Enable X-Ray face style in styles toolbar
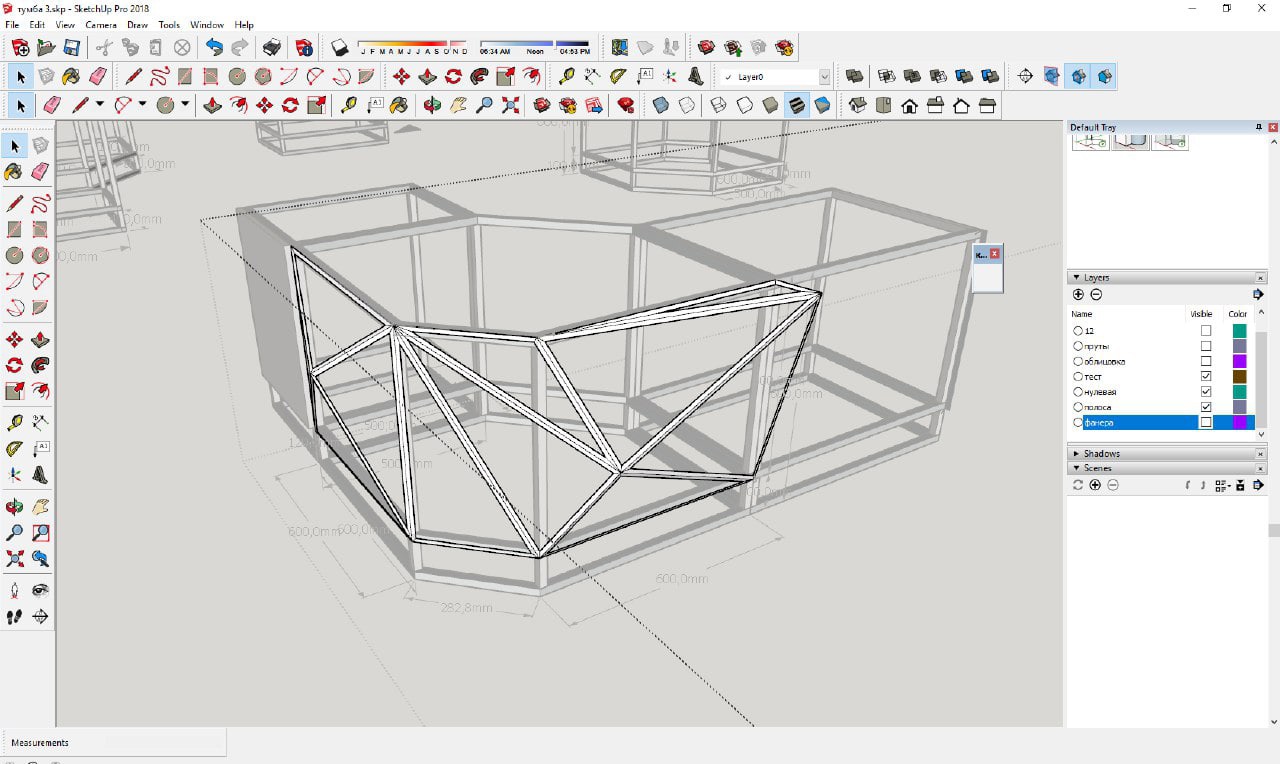 pyautogui.click(x=660, y=105)
